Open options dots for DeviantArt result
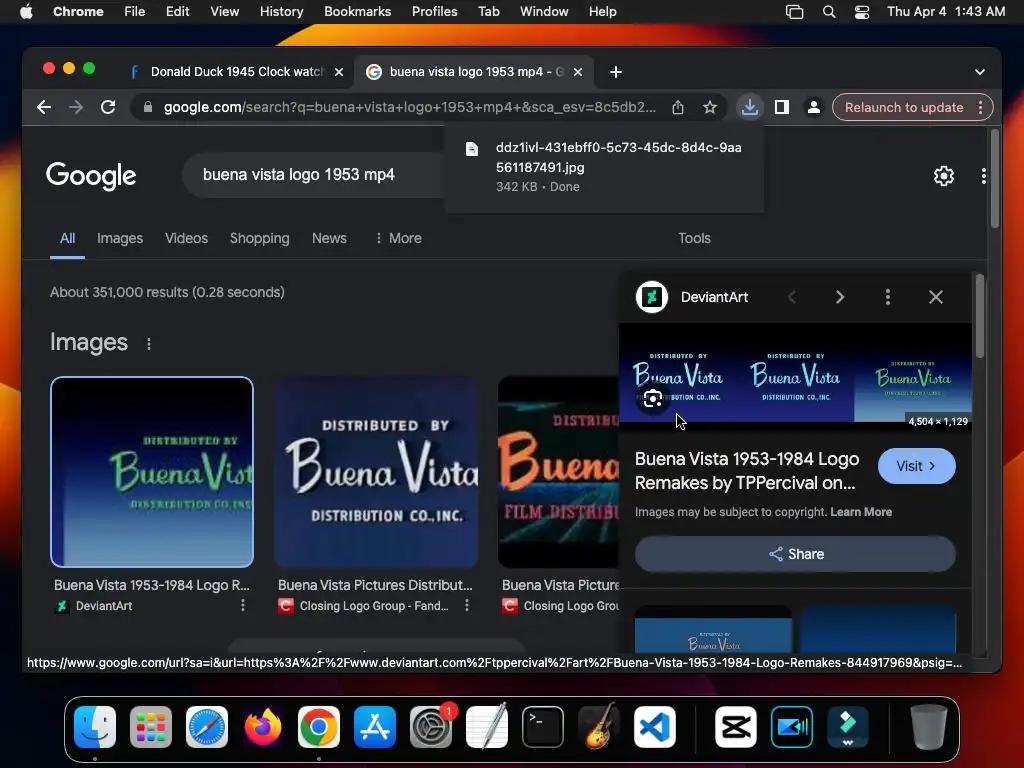 pos(243,605)
